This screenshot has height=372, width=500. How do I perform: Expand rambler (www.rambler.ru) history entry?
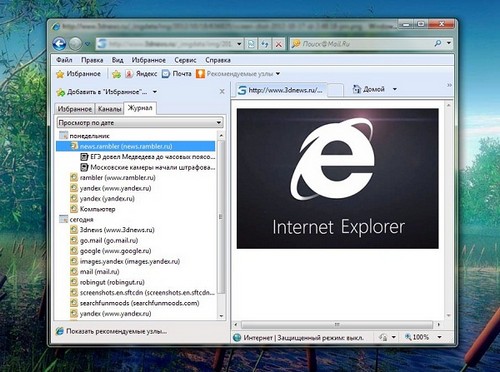[x=113, y=178]
